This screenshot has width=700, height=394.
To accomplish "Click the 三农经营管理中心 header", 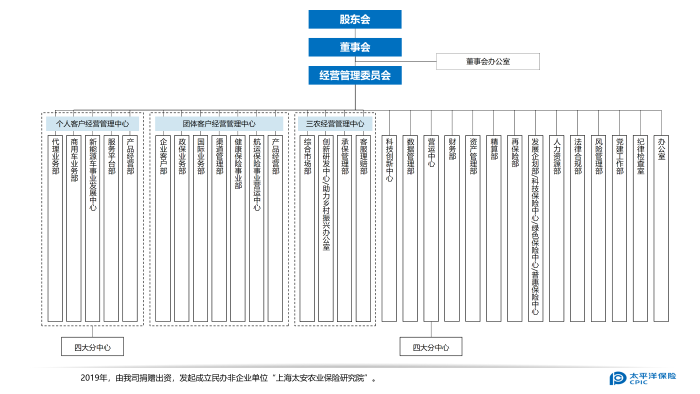I will (x=335, y=124).
